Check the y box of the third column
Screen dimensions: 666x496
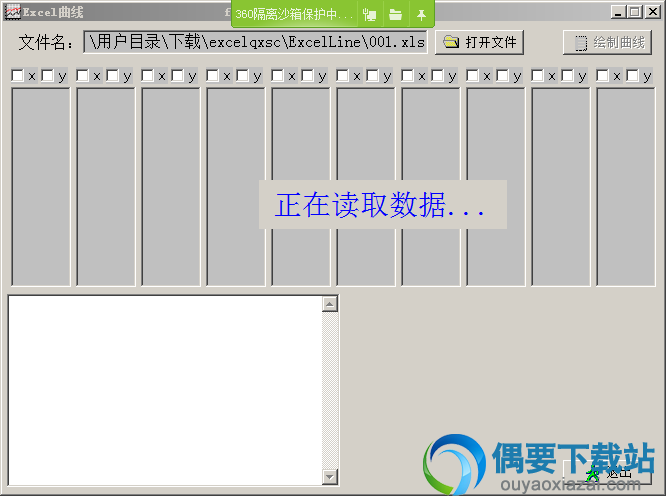tap(178, 76)
